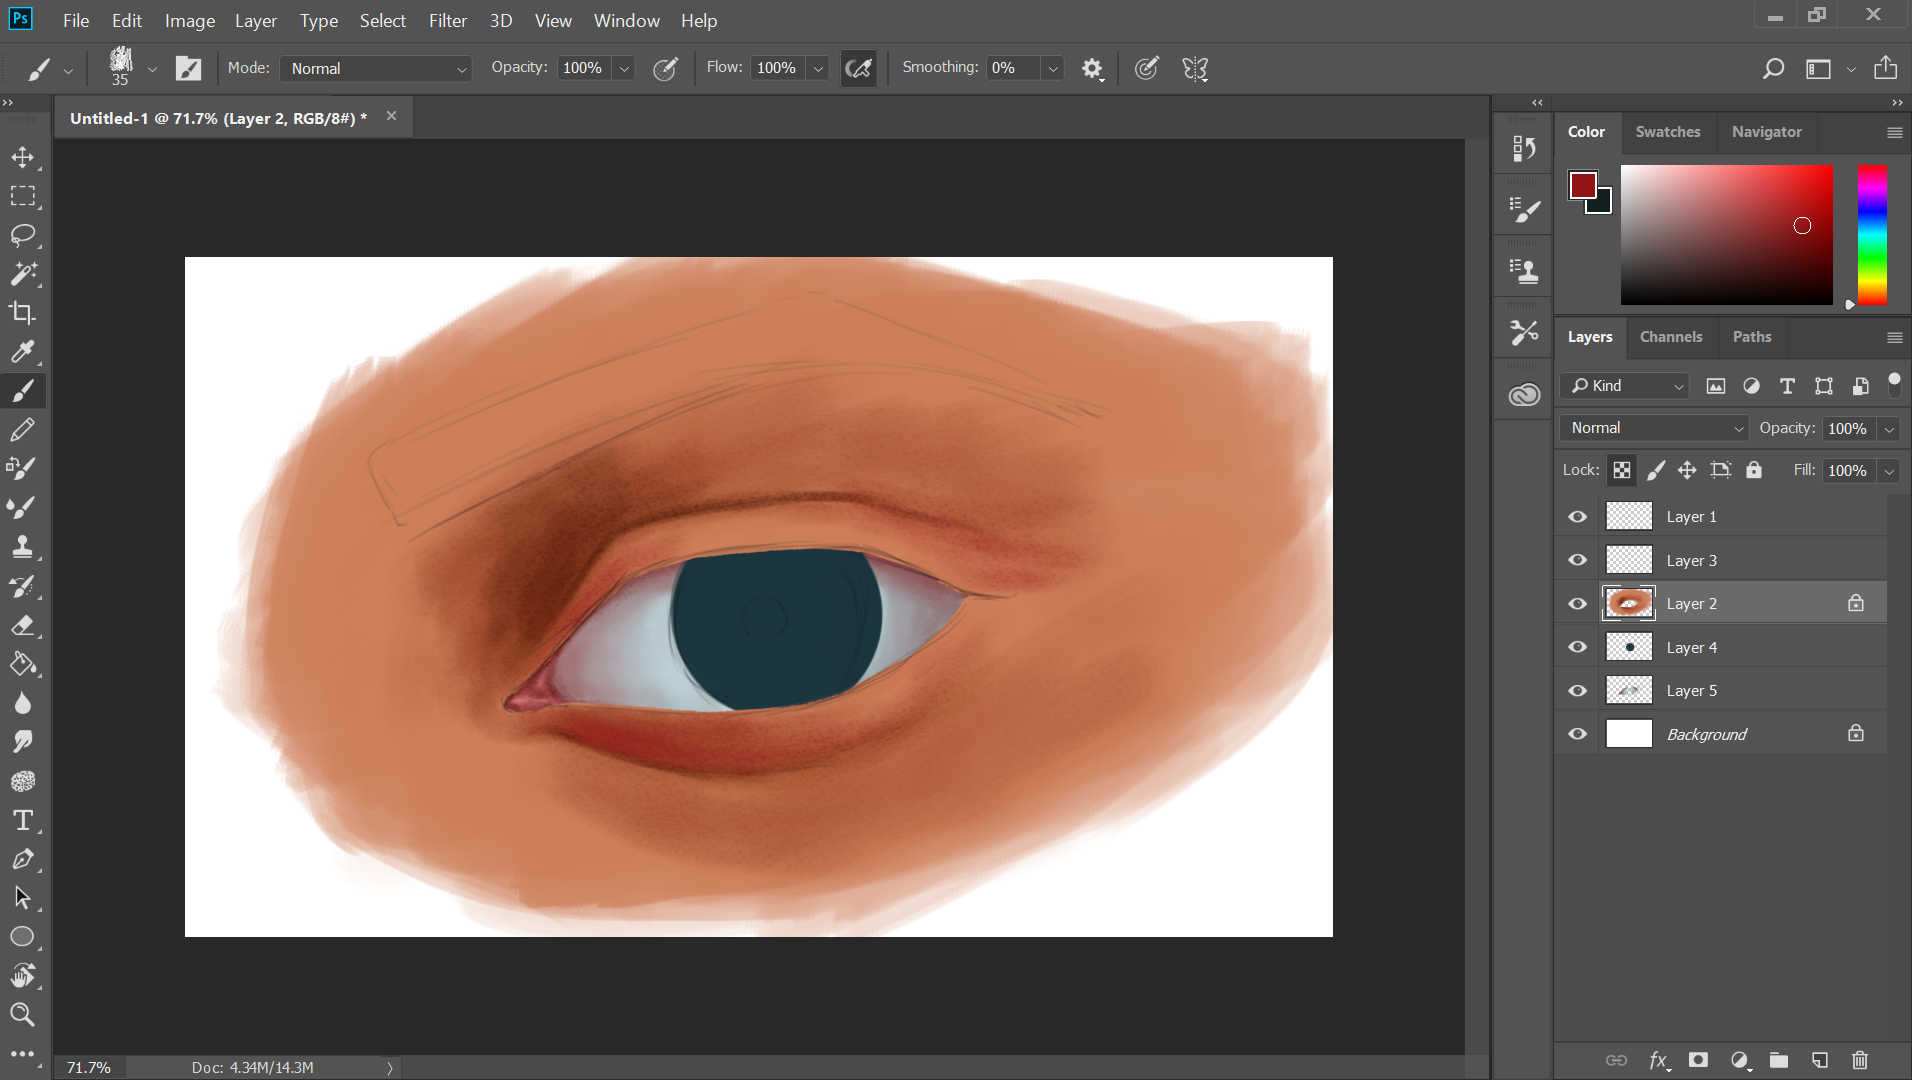The height and width of the screenshot is (1080, 1912).
Task: Open smoothing options gear
Action: [x=1092, y=68]
